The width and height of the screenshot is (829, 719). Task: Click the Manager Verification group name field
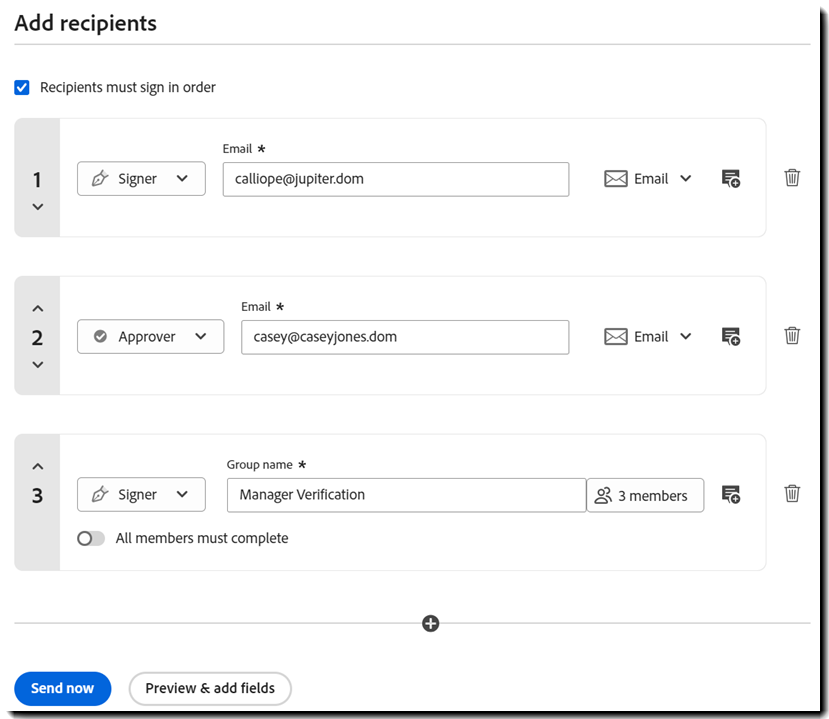[406, 495]
